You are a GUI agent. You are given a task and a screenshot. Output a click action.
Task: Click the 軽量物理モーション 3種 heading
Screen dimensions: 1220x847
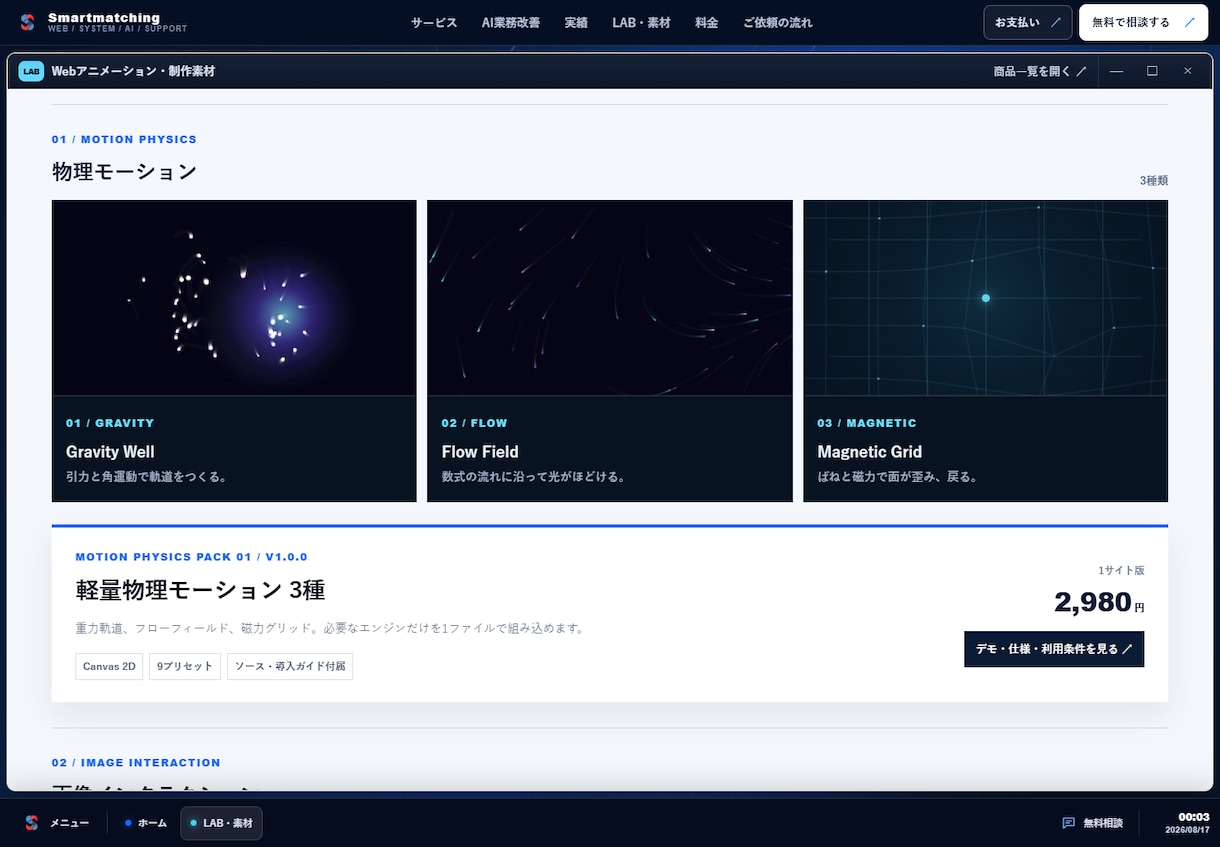[x=200, y=590]
